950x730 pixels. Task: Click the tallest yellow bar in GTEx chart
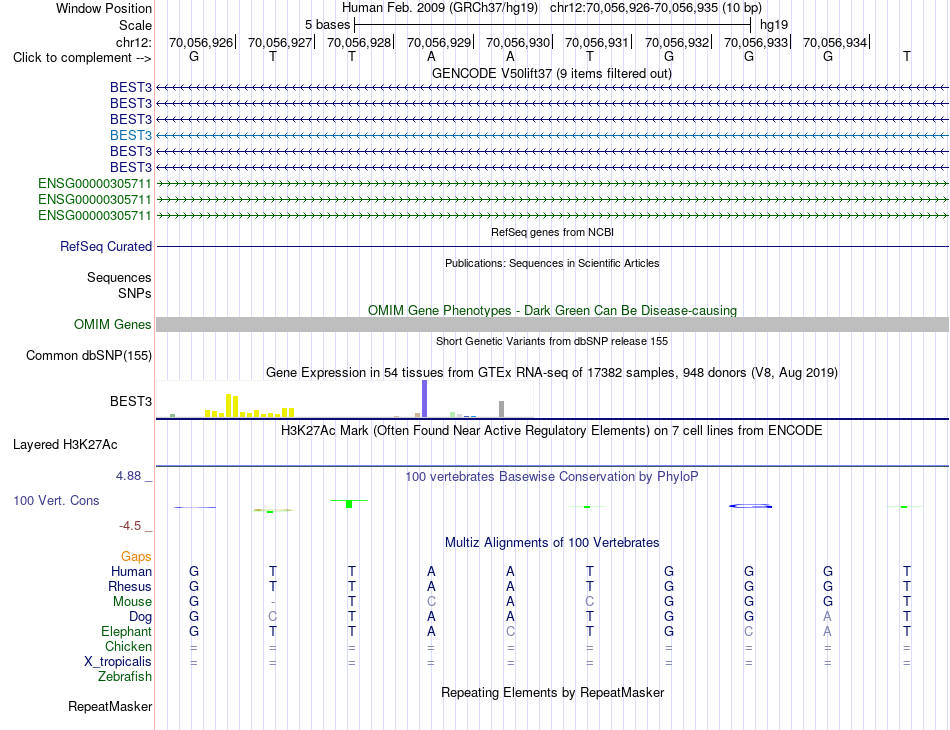(x=228, y=405)
